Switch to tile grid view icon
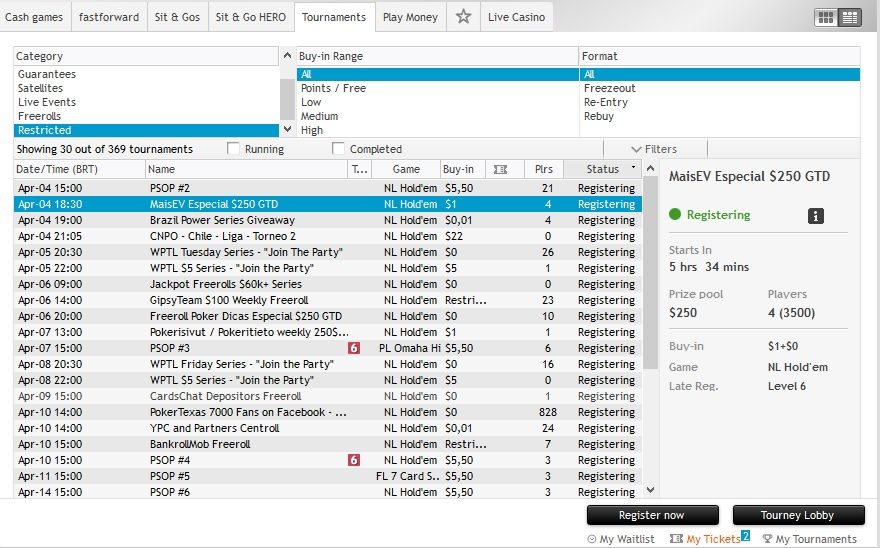This screenshot has height=548, width=880. 826,17
